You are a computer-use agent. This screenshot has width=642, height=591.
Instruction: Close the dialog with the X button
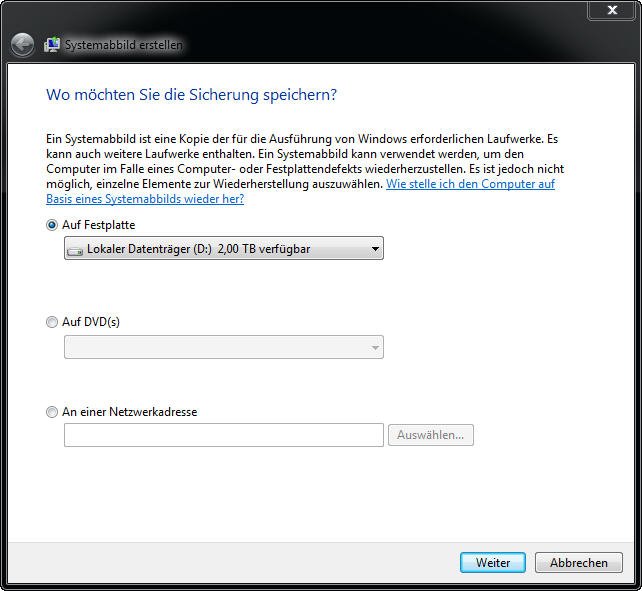(x=612, y=9)
